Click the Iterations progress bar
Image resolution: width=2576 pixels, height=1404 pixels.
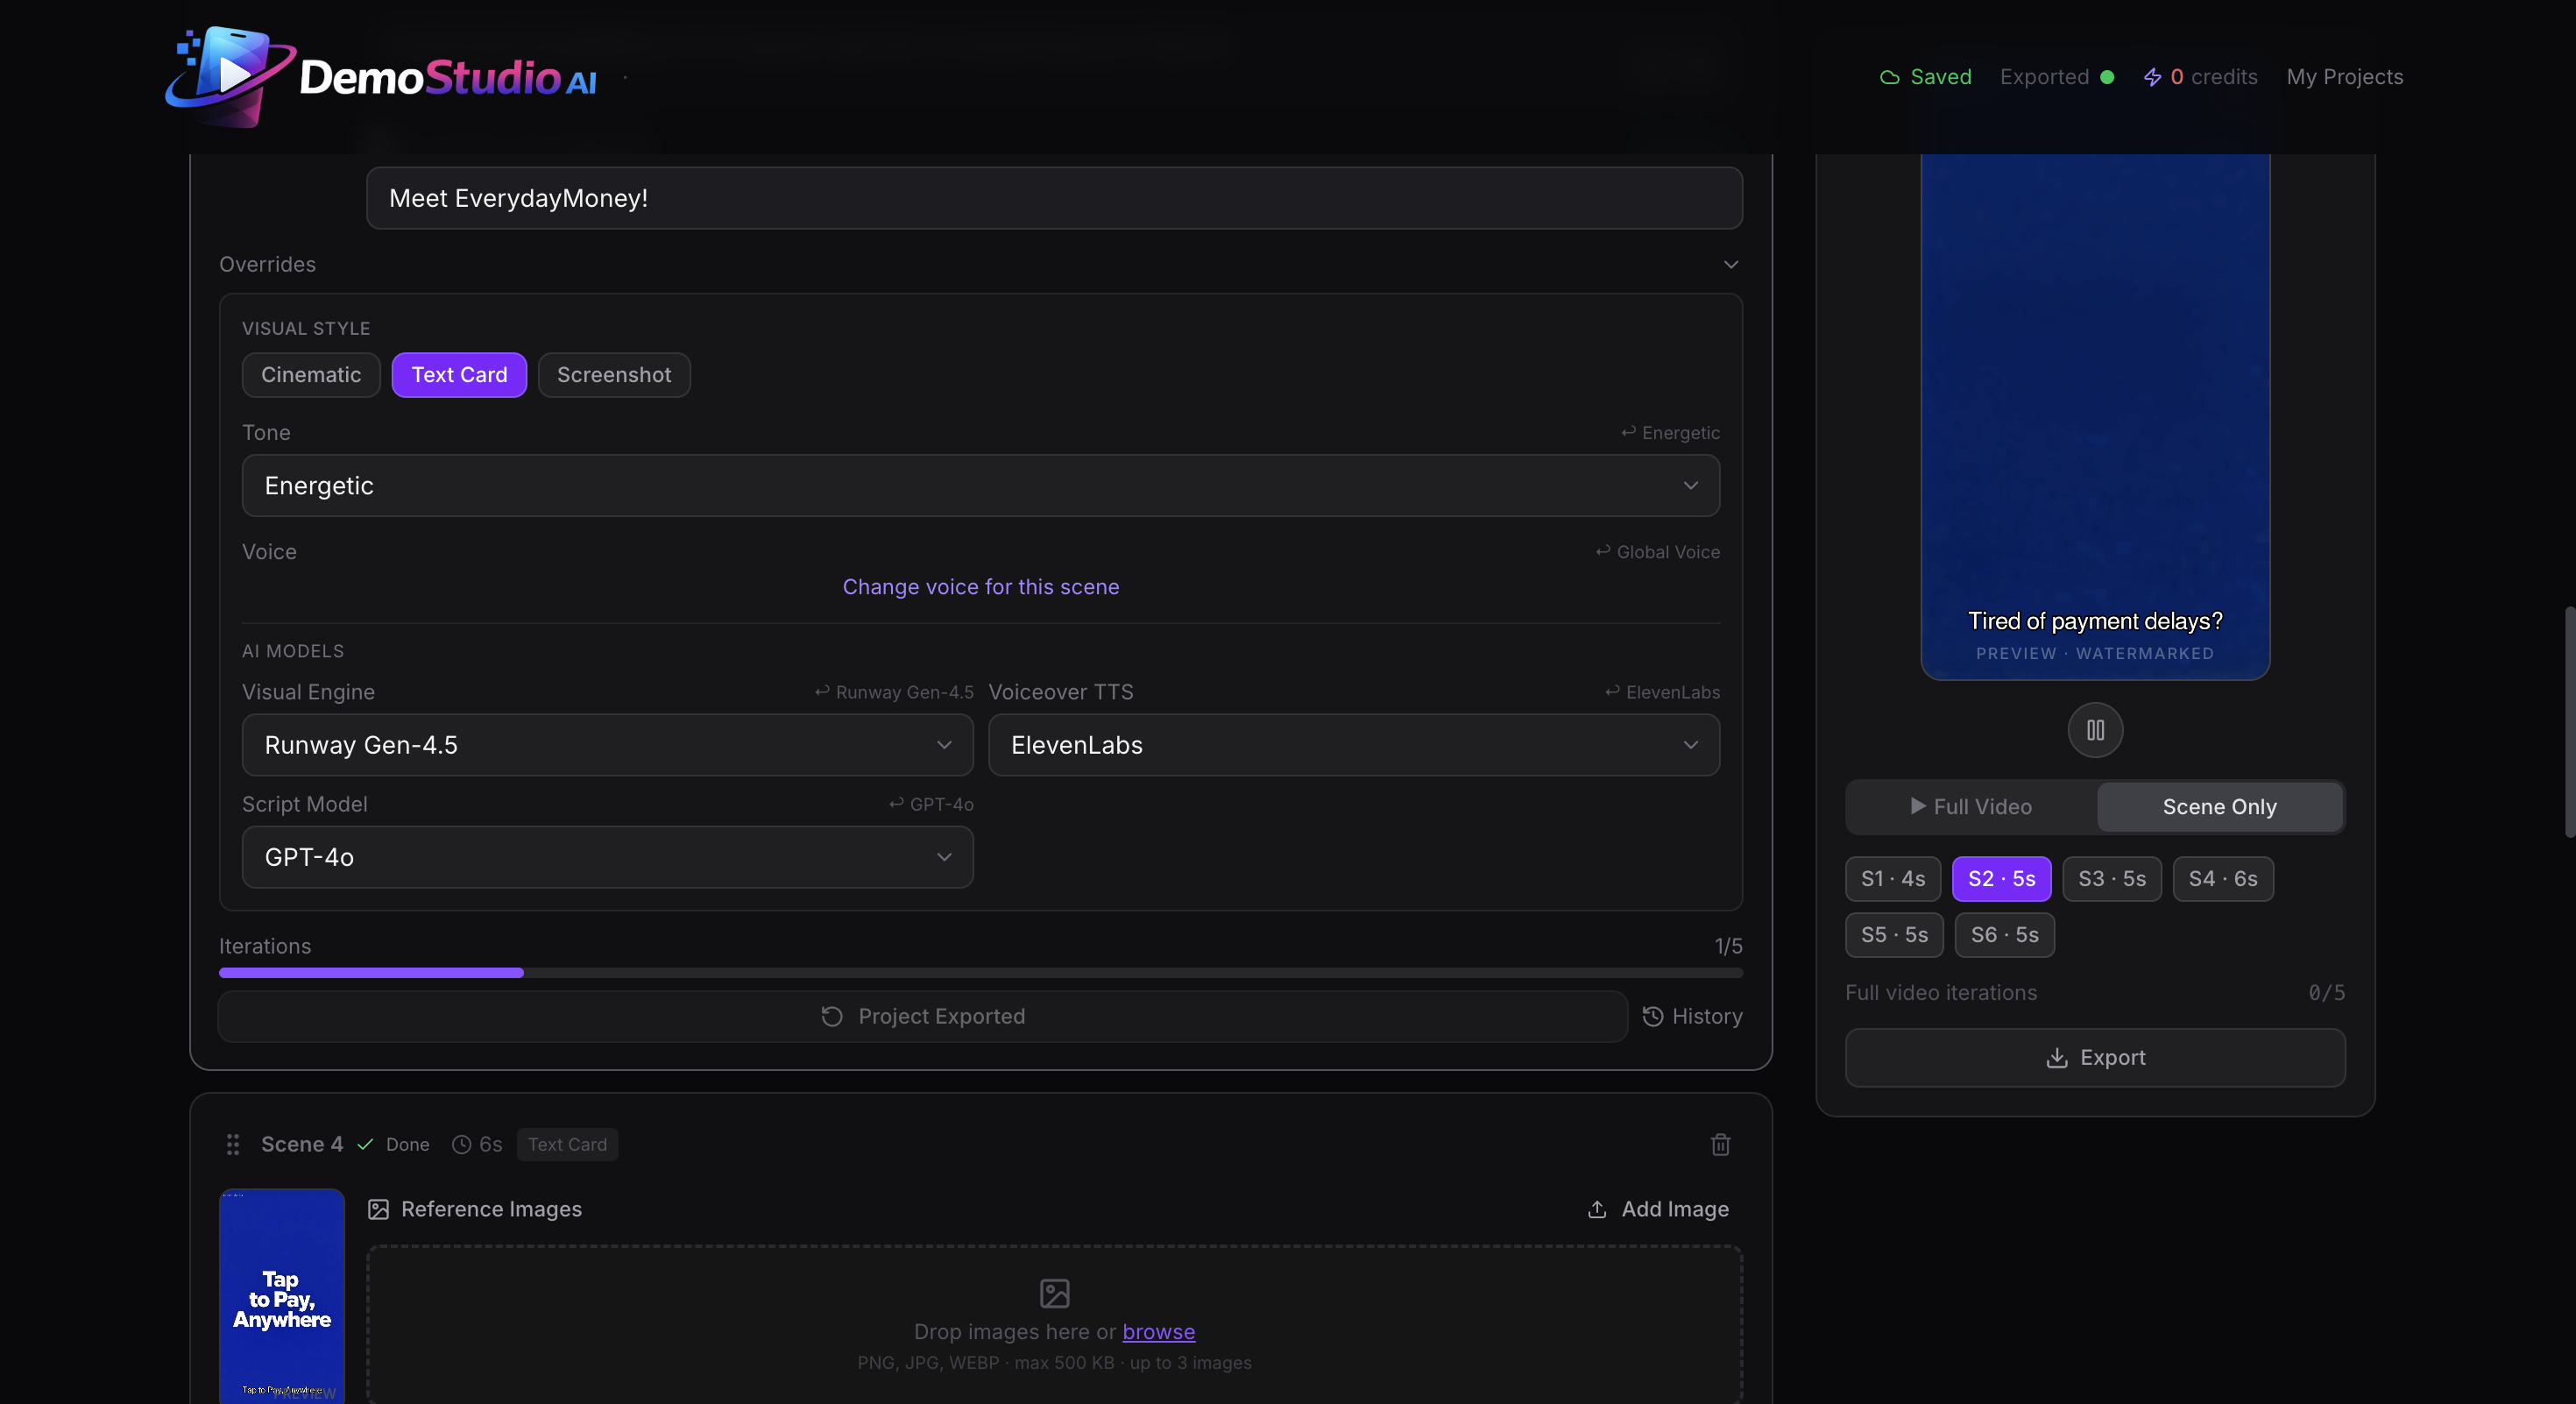(x=981, y=972)
